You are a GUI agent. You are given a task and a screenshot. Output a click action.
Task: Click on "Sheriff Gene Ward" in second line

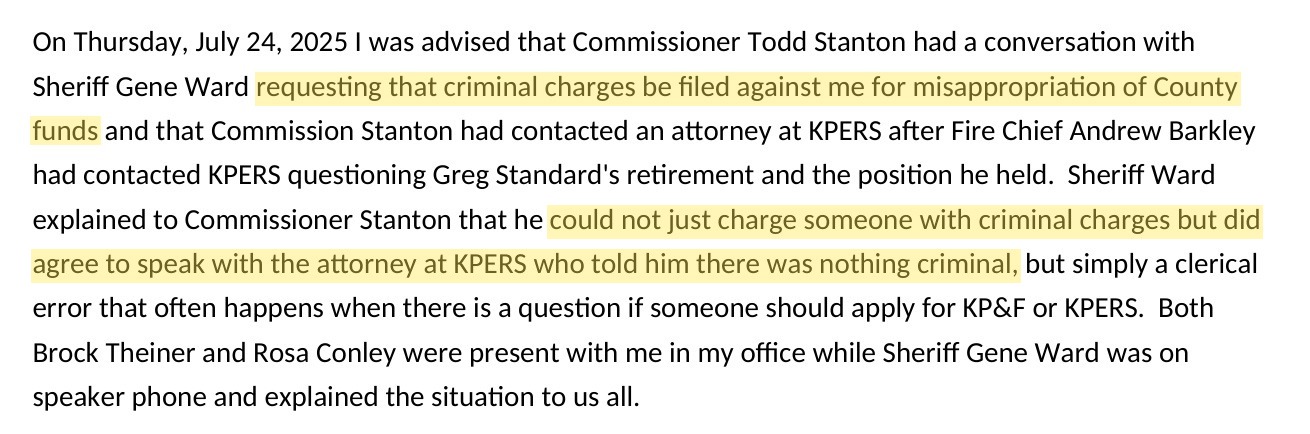pyautogui.click(x=141, y=88)
